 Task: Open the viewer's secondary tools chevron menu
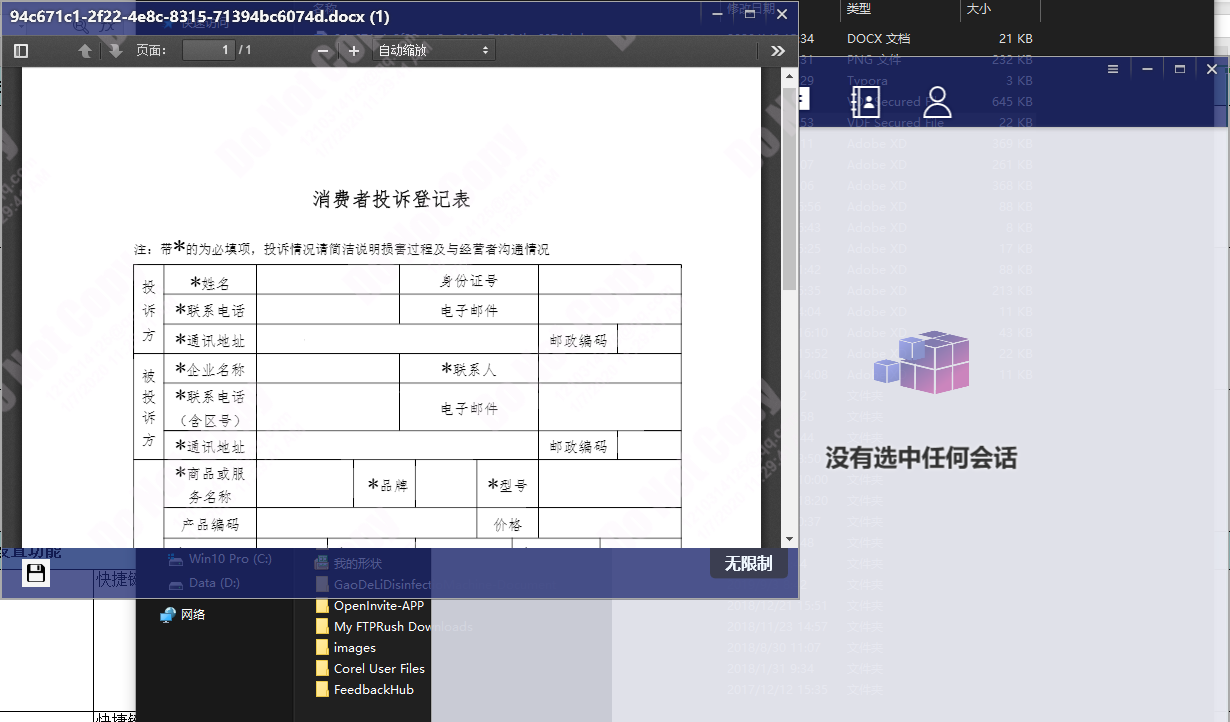[779, 50]
